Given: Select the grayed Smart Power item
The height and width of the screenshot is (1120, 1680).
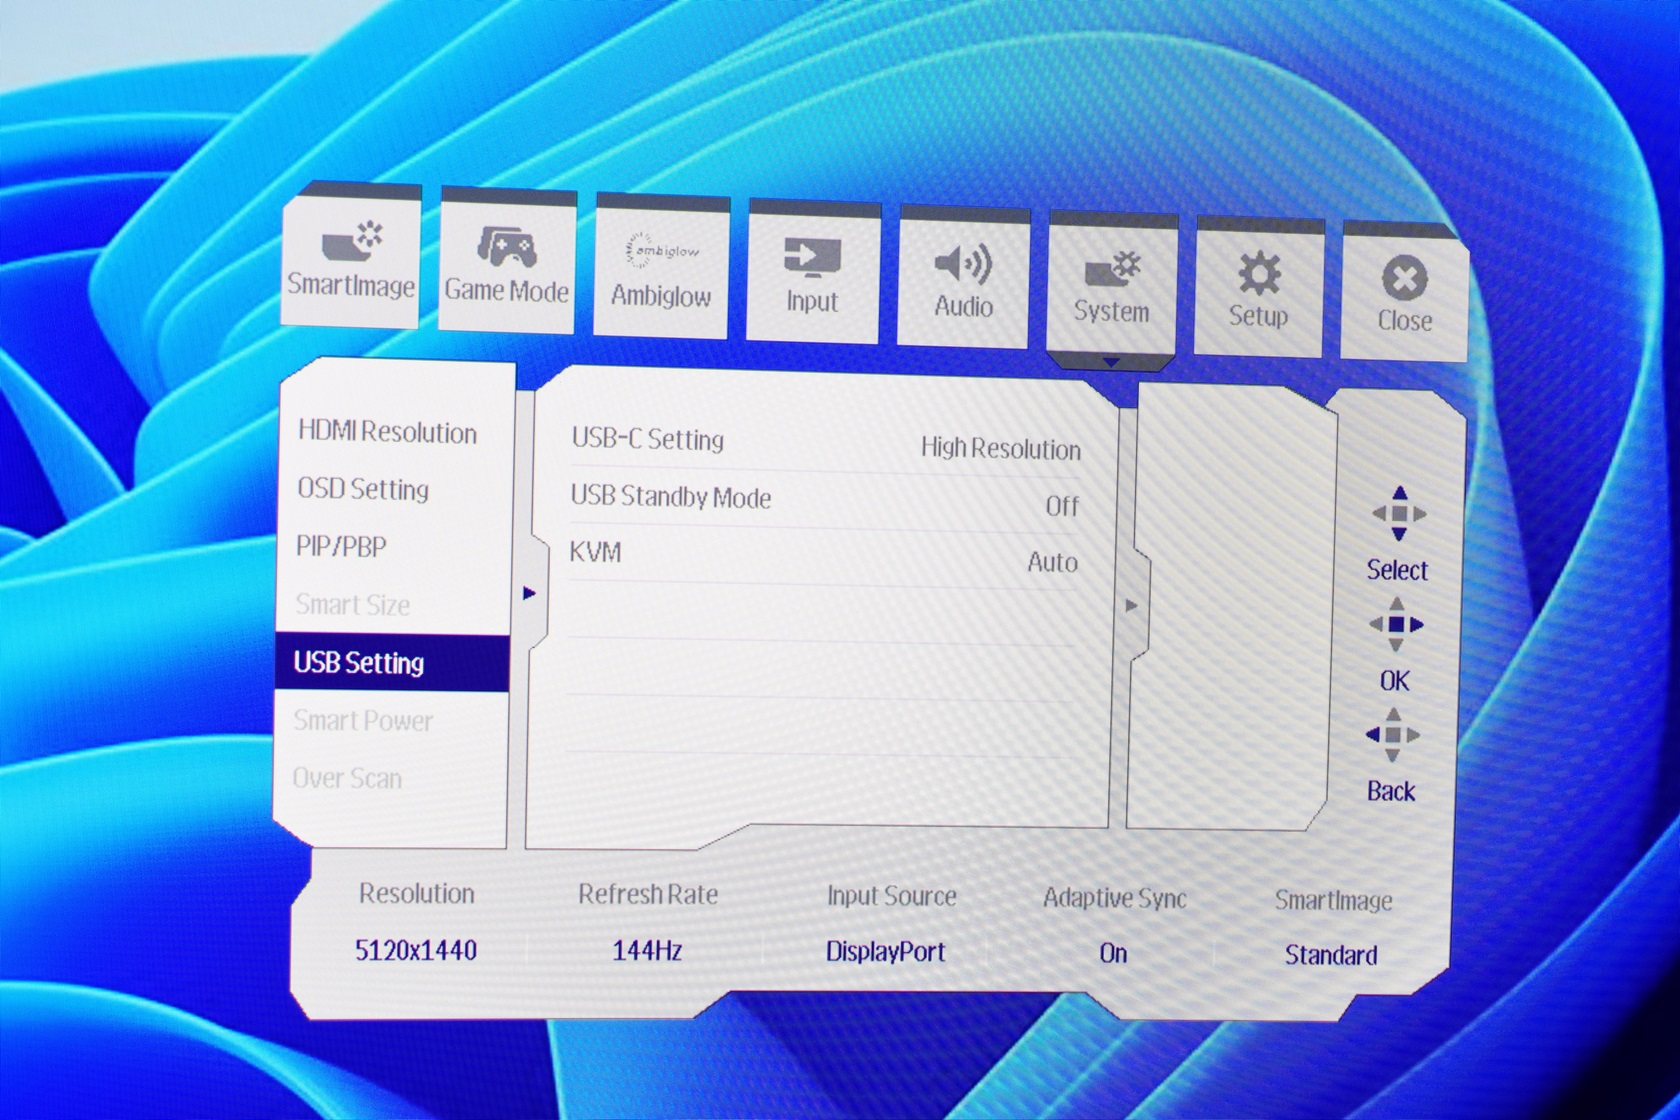Looking at the screenshot, I should pyautogui.click(x=363, y=721).
